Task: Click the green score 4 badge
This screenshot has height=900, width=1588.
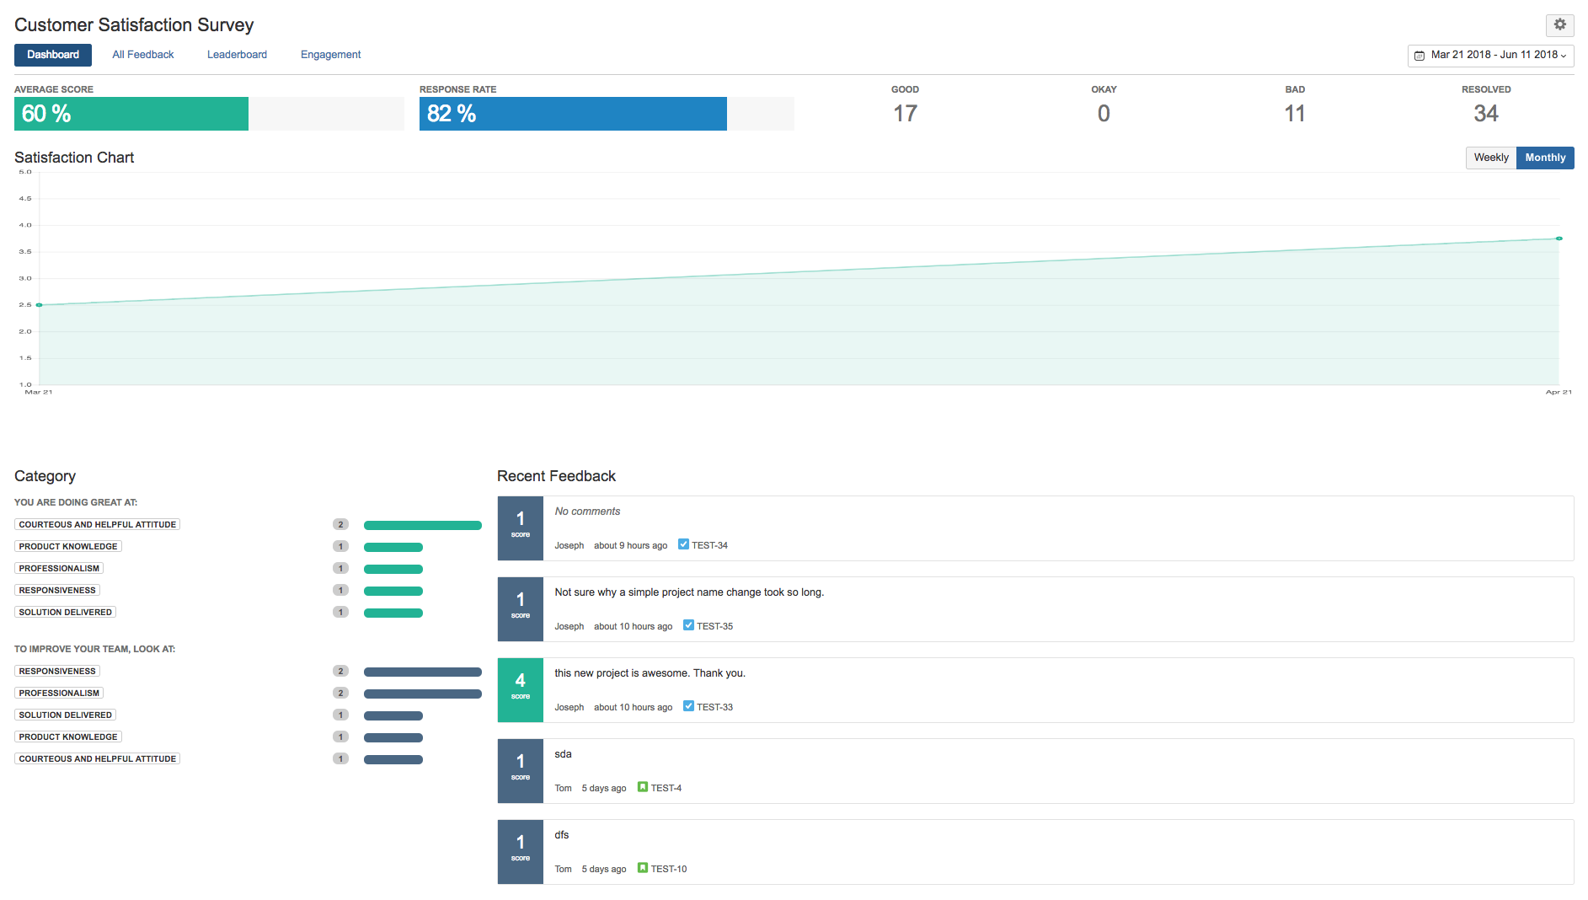Action: (x=520, y=689)
